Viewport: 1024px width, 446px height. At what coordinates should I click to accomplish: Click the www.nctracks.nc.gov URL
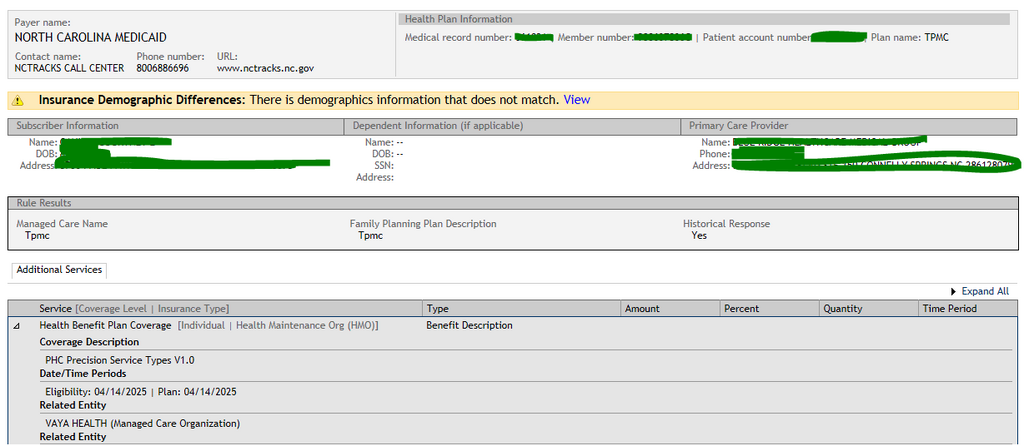265,68
